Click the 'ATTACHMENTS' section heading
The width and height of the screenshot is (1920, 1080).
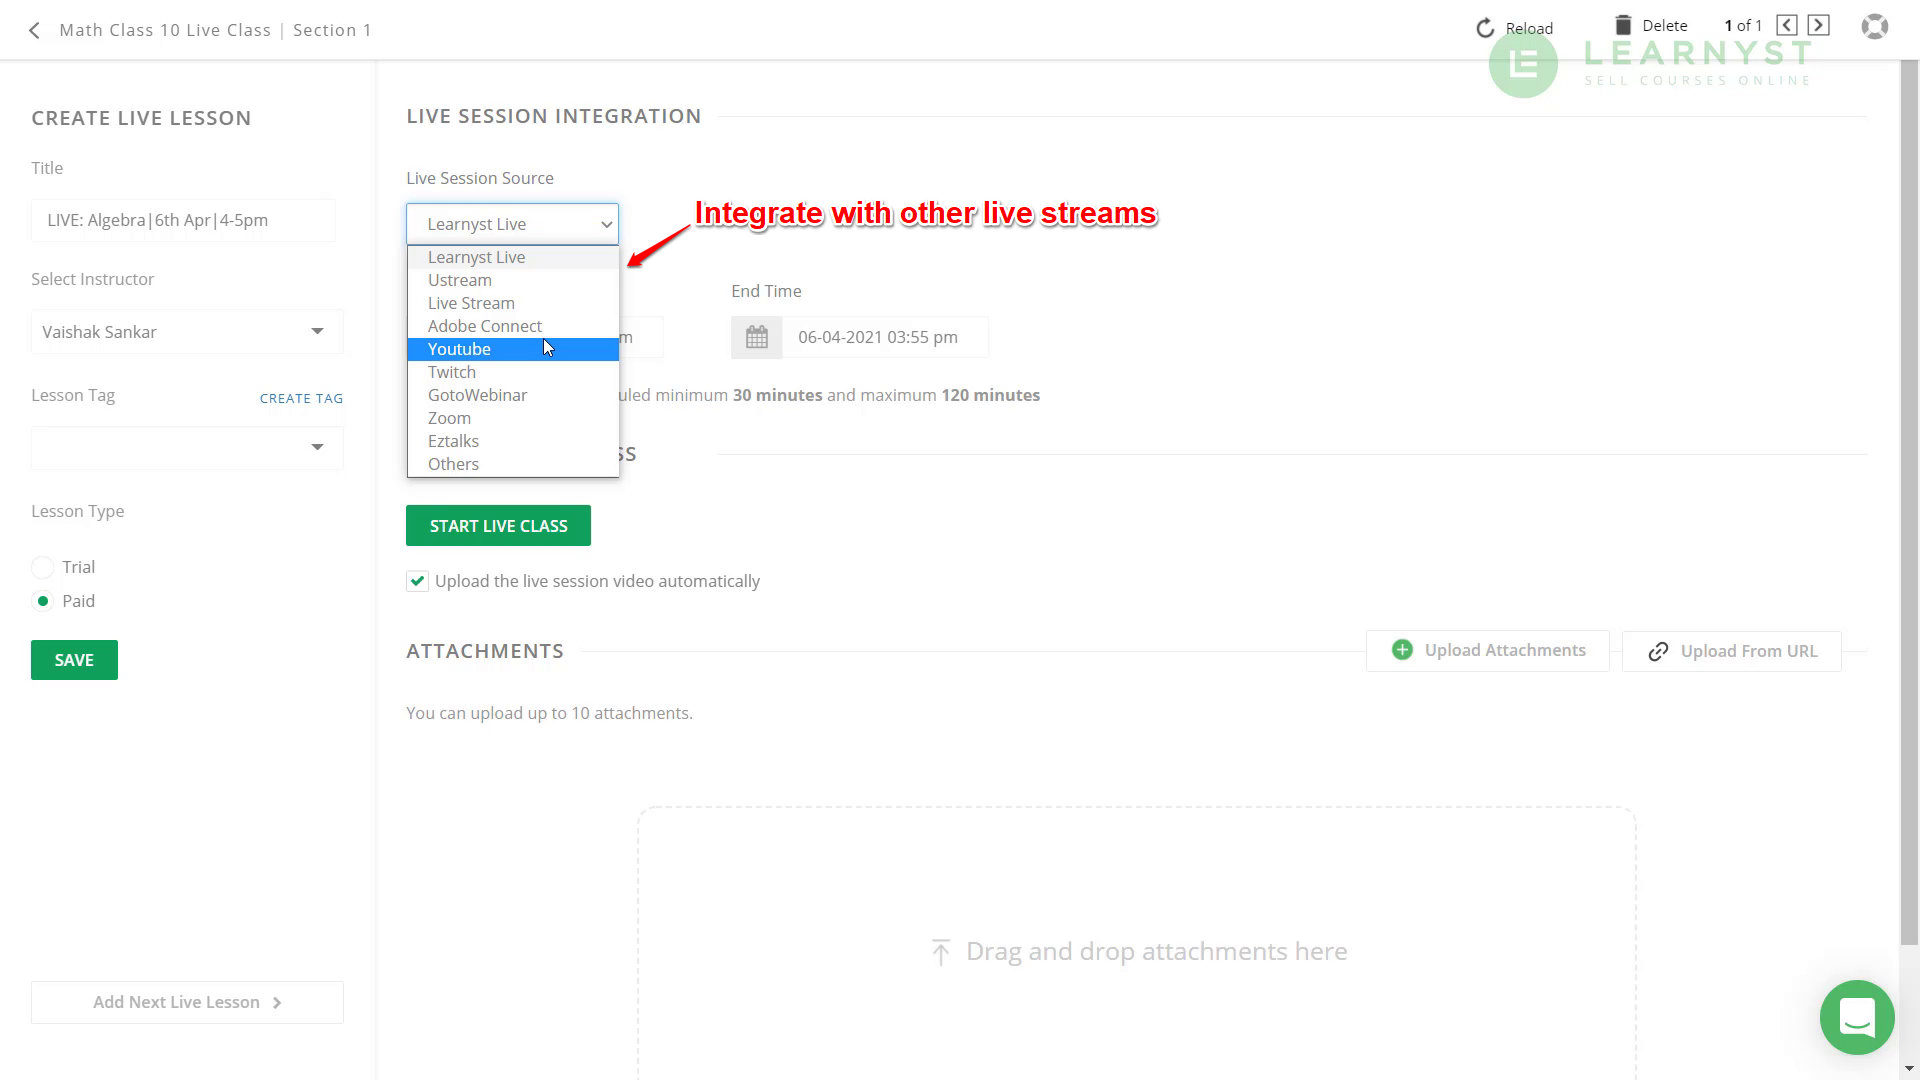pyautogui.click(x=485, y=651)
